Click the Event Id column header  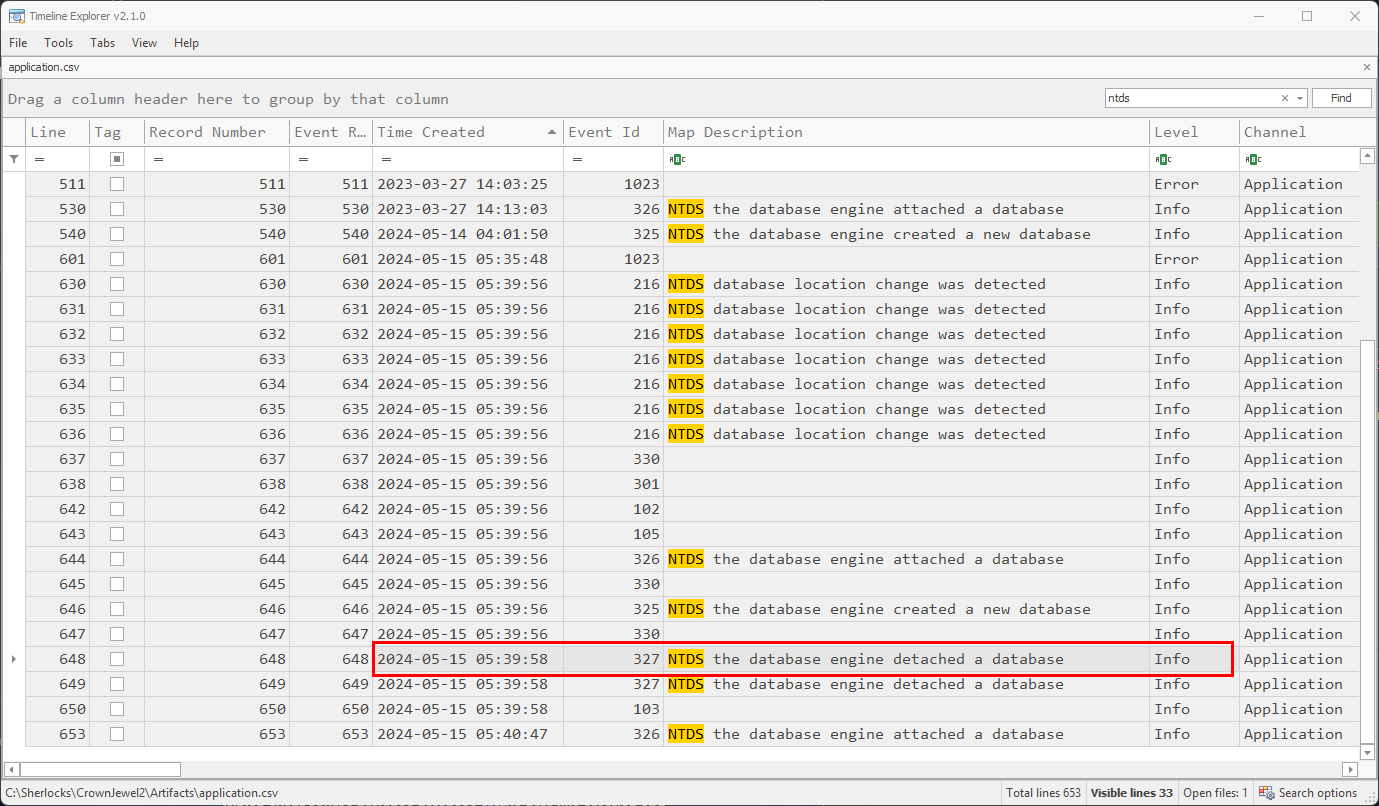pyautogui.click(x=604, y=132)
